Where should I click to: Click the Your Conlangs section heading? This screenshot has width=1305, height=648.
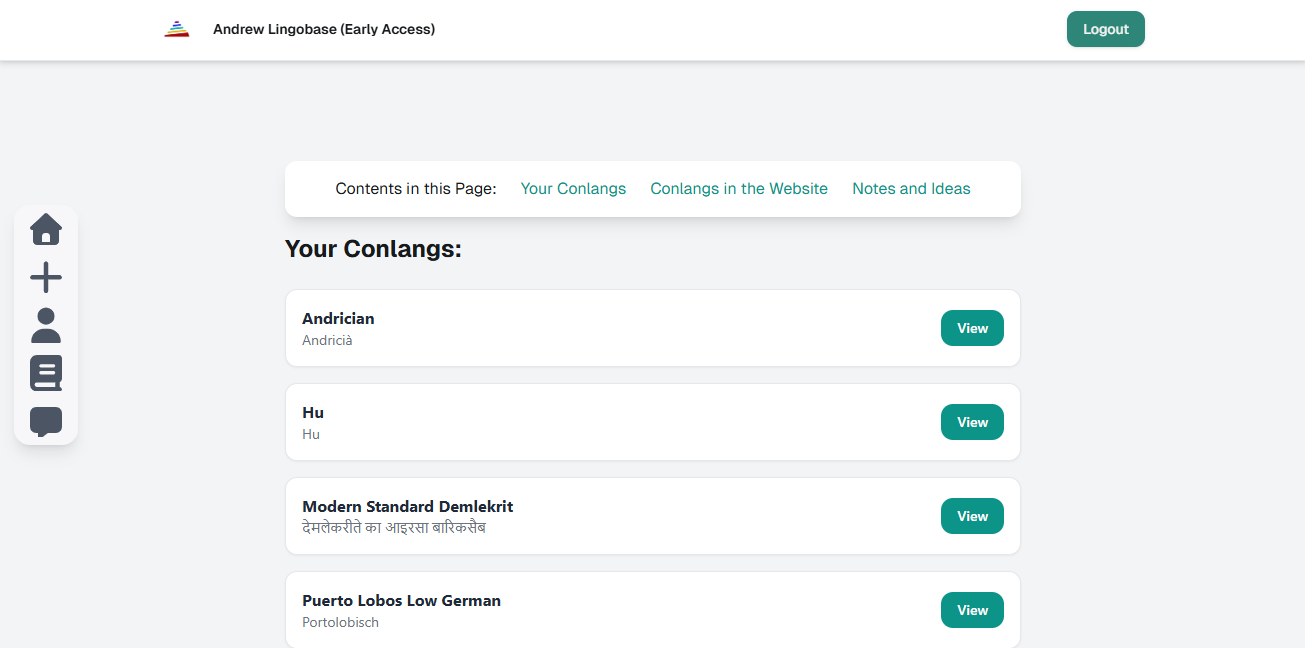point(373,249)
